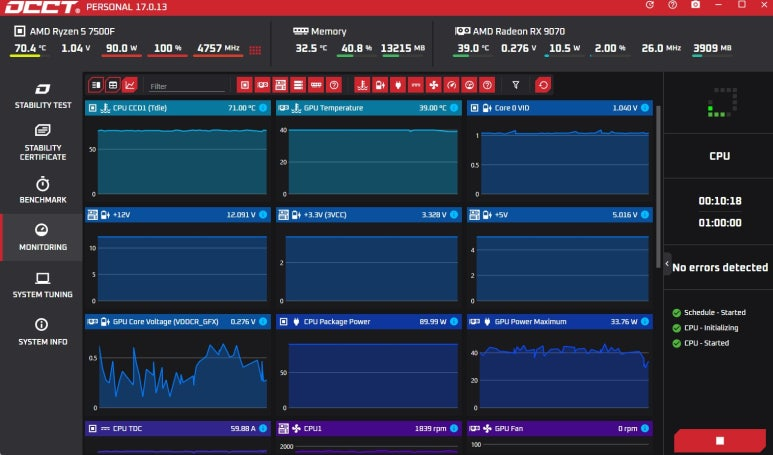
Task: Click the red core grid icon beside 4757 MHz
Action: point(255,50)
